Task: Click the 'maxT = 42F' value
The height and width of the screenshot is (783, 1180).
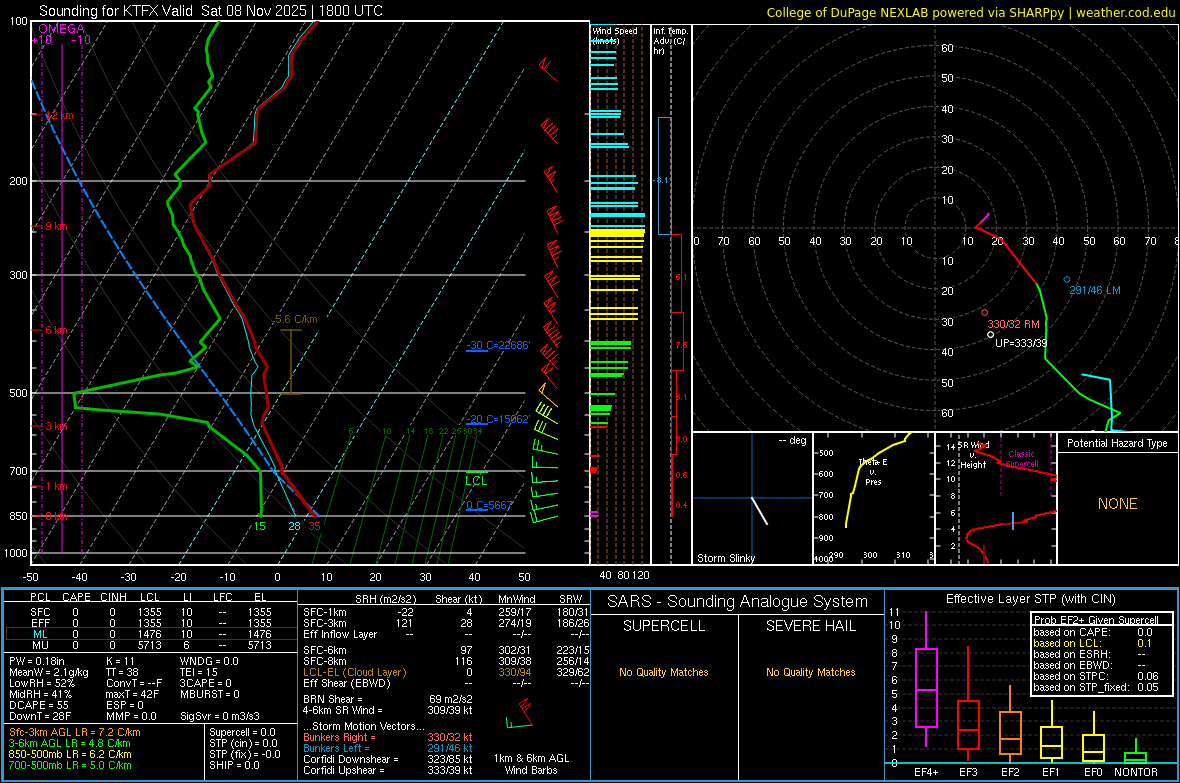Action: [132, 694]
